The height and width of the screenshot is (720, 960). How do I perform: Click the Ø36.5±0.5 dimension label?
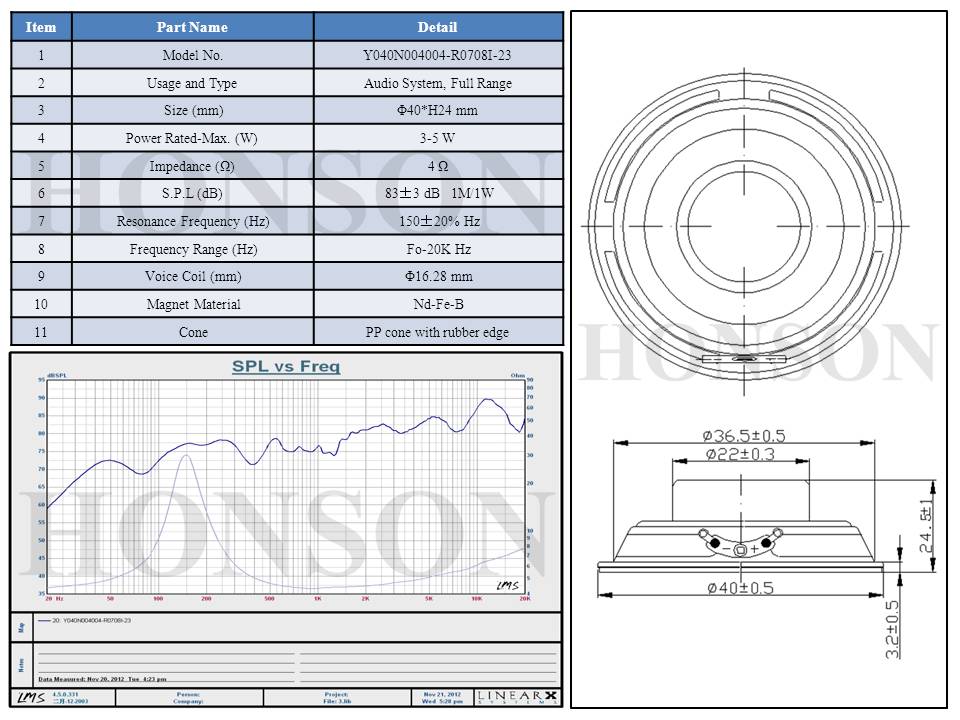pyautogui.click(x=743, y=435)
